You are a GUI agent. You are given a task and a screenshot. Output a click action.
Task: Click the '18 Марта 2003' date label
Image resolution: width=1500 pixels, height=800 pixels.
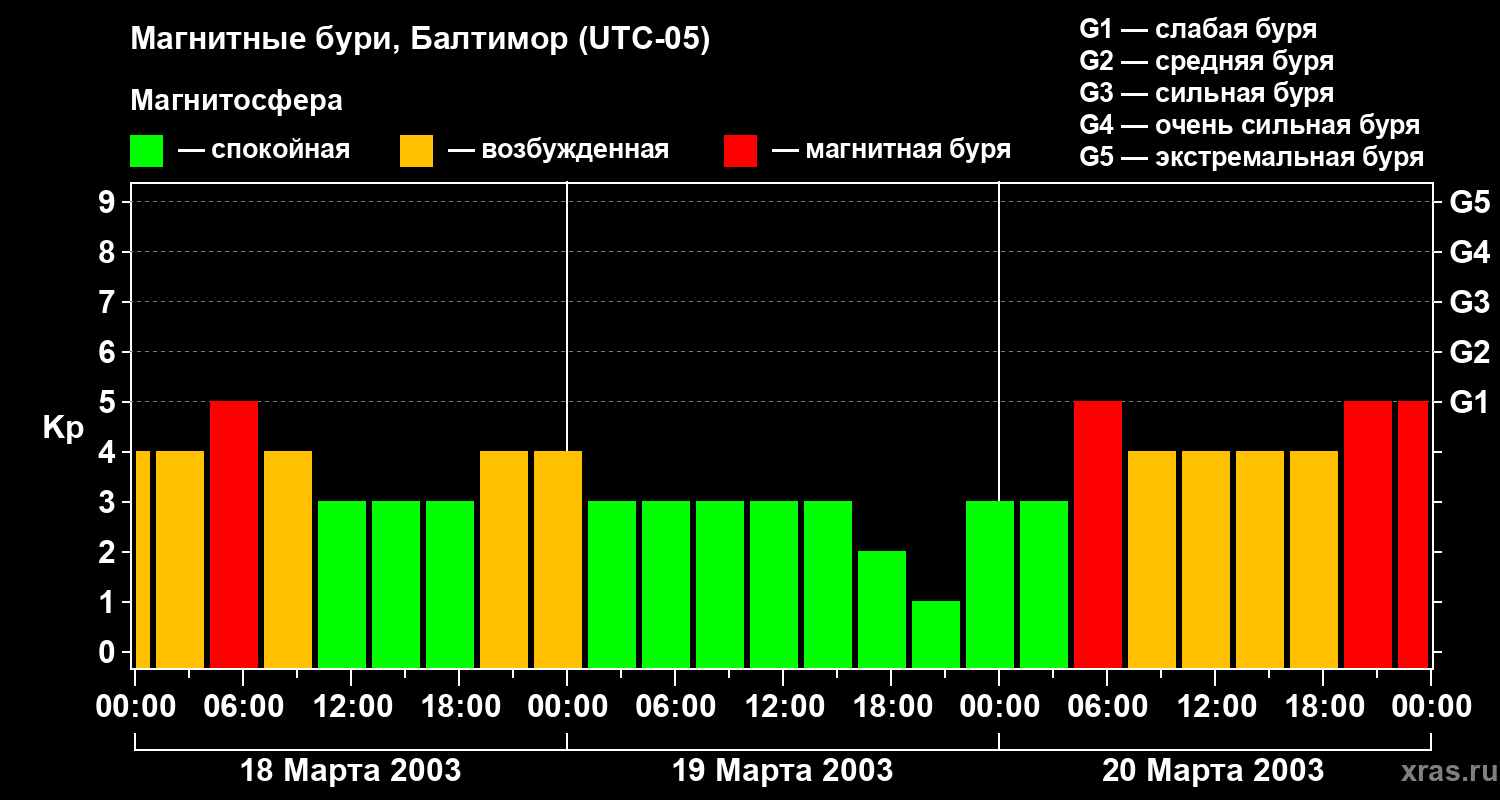[350, 771]
